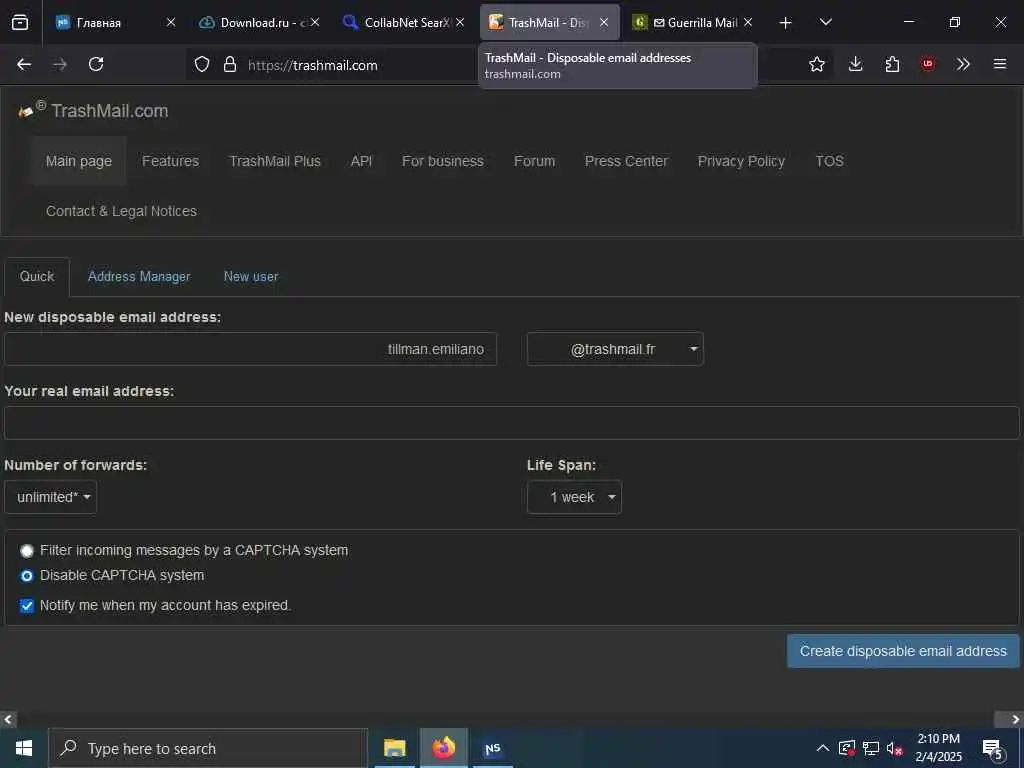Open the Press Center link
Viewport: 1024px width, 768px height.
coord(626,161)
